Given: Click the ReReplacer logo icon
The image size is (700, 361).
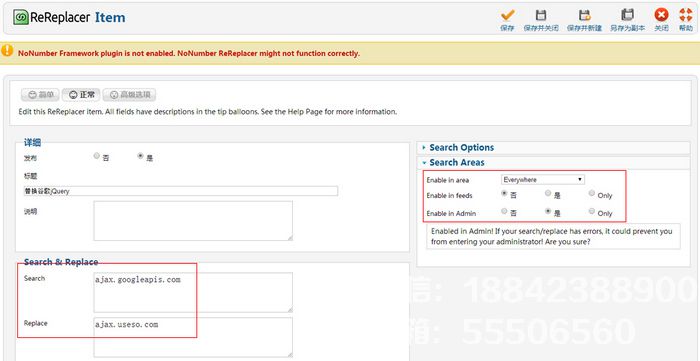Looking at the screenshot, I should pos(21,17).
